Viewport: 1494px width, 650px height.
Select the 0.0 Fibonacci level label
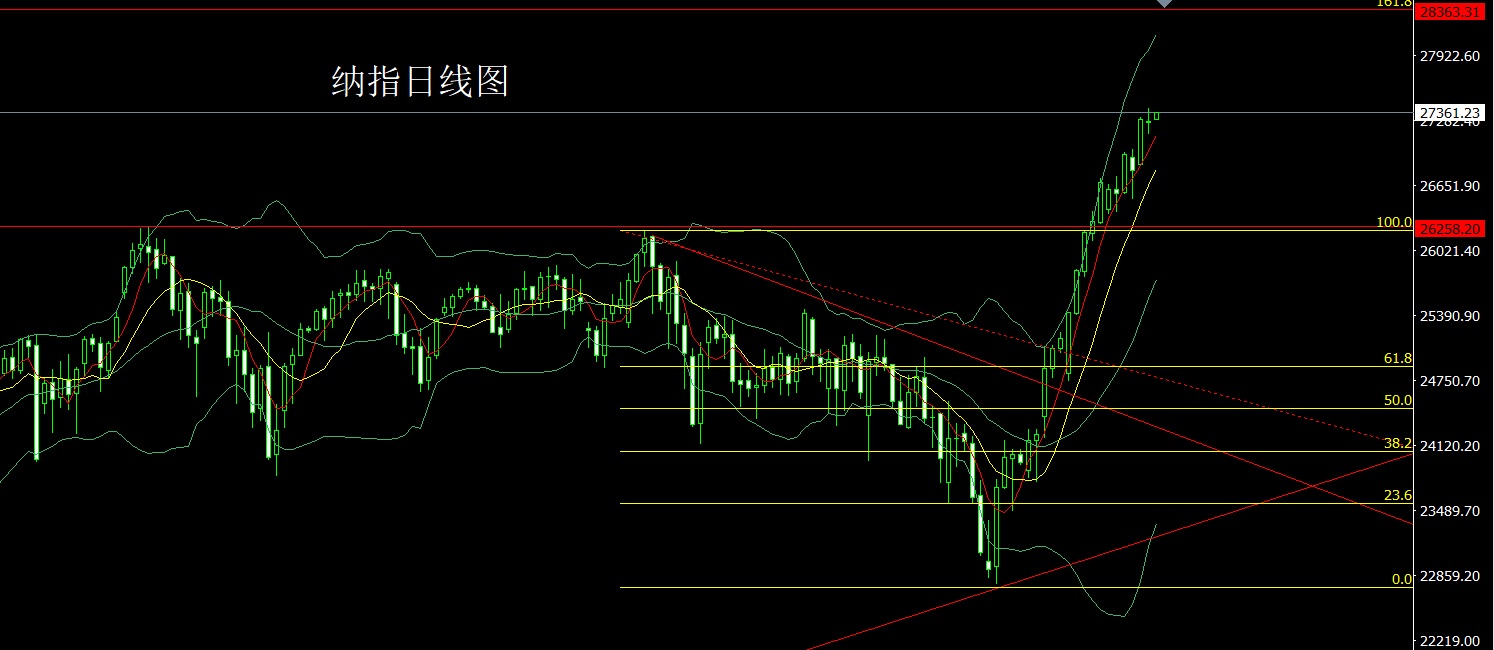[x=1402, y=579]
